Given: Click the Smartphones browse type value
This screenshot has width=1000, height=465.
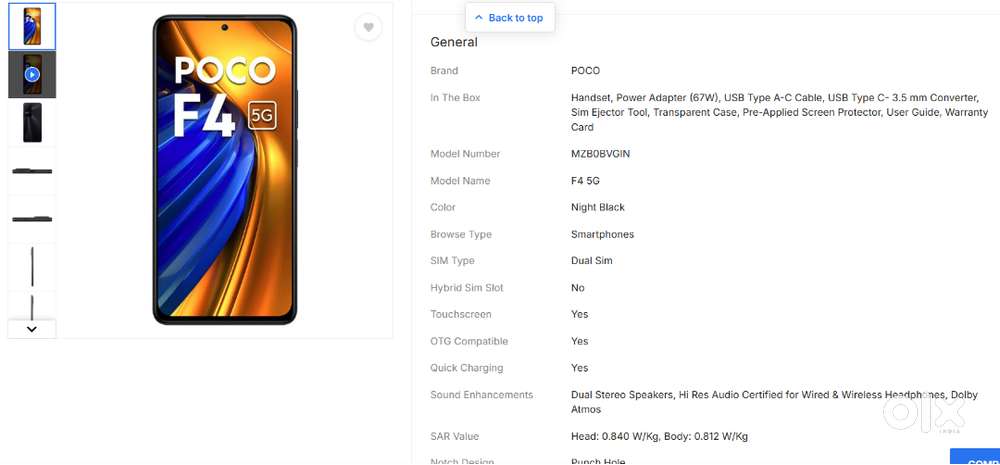Looking at the screenshot, I should pos(603,234).
